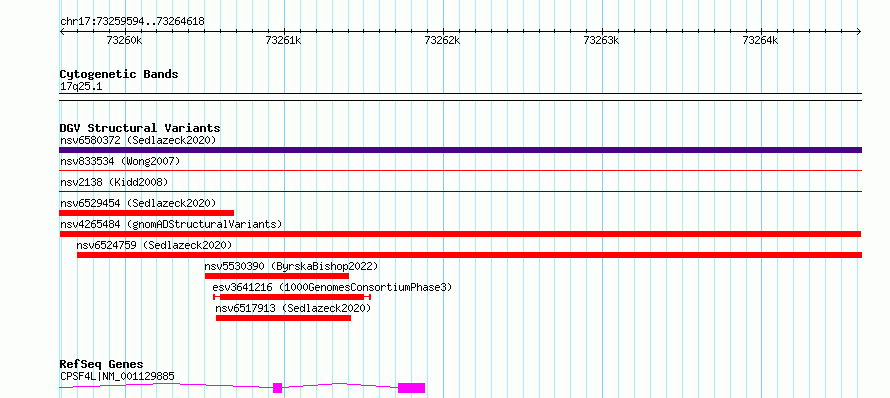
Task: Select the thin blue nsv2138 variant line
Action: (460, 191)
